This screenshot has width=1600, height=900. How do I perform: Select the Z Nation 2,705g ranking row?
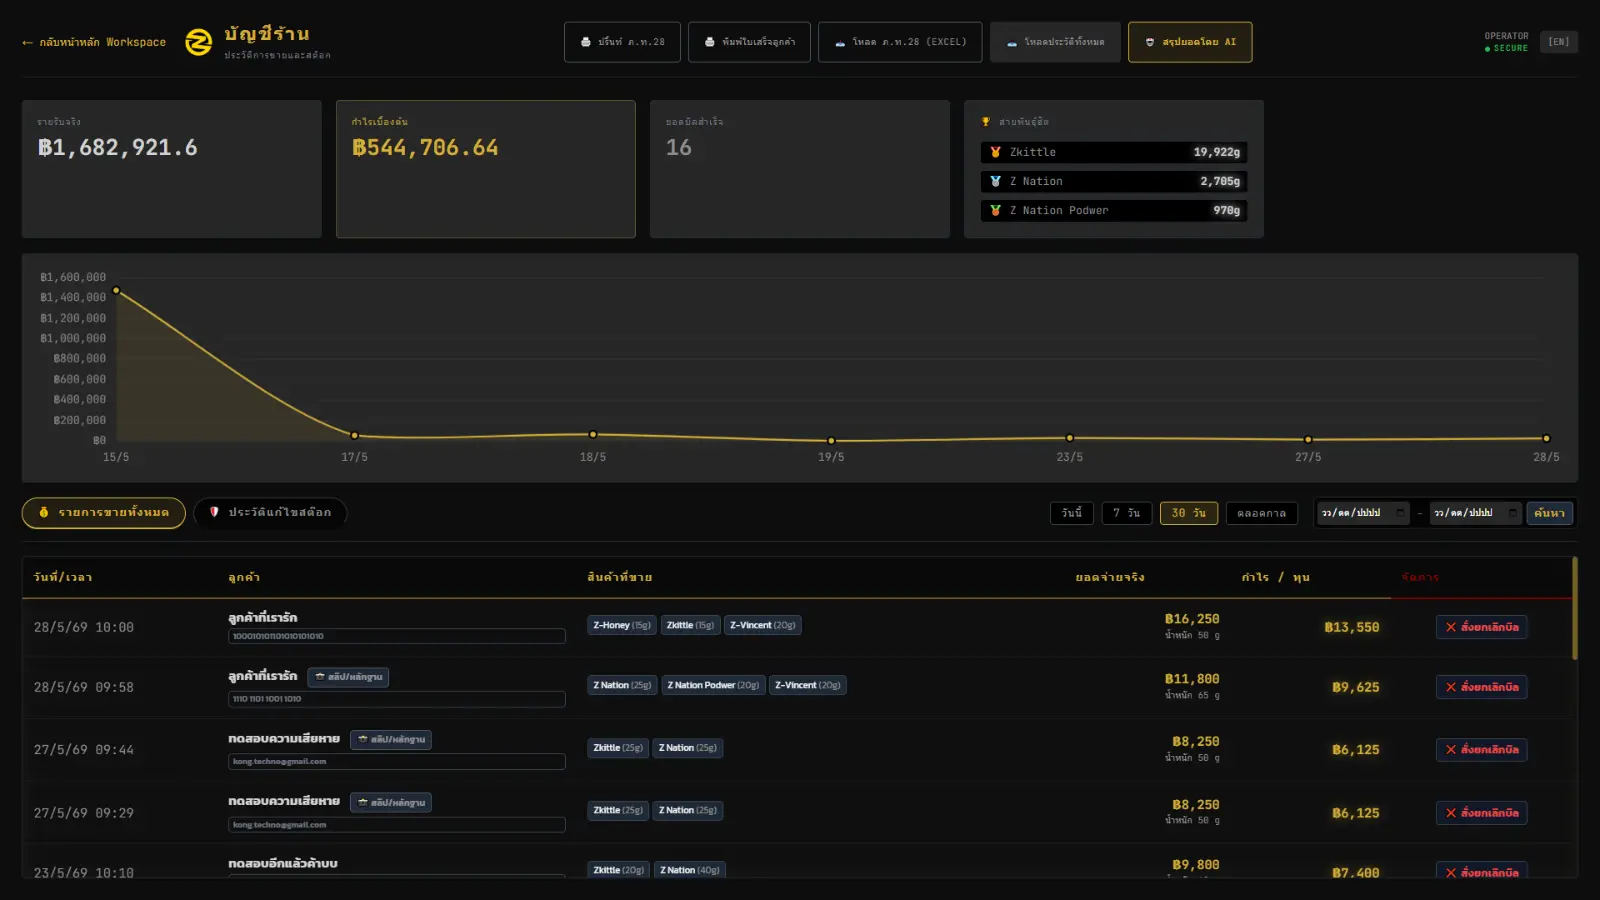pyautogui.click(x=1114, y=181)
